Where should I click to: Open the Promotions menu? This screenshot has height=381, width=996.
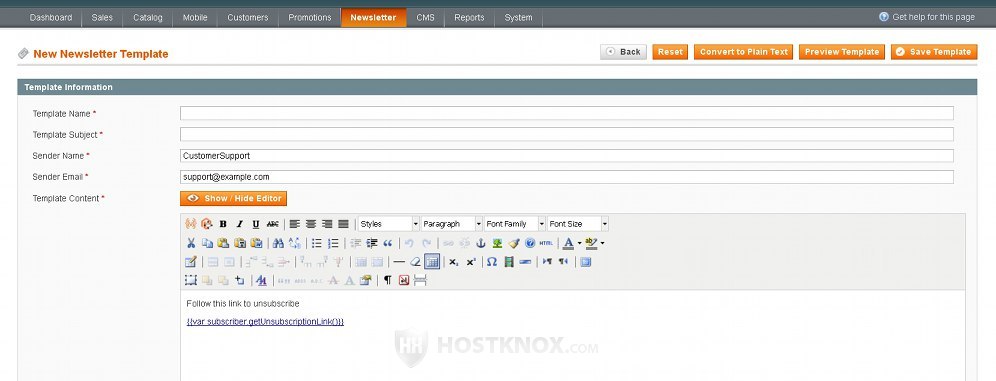tap(309, 18)
